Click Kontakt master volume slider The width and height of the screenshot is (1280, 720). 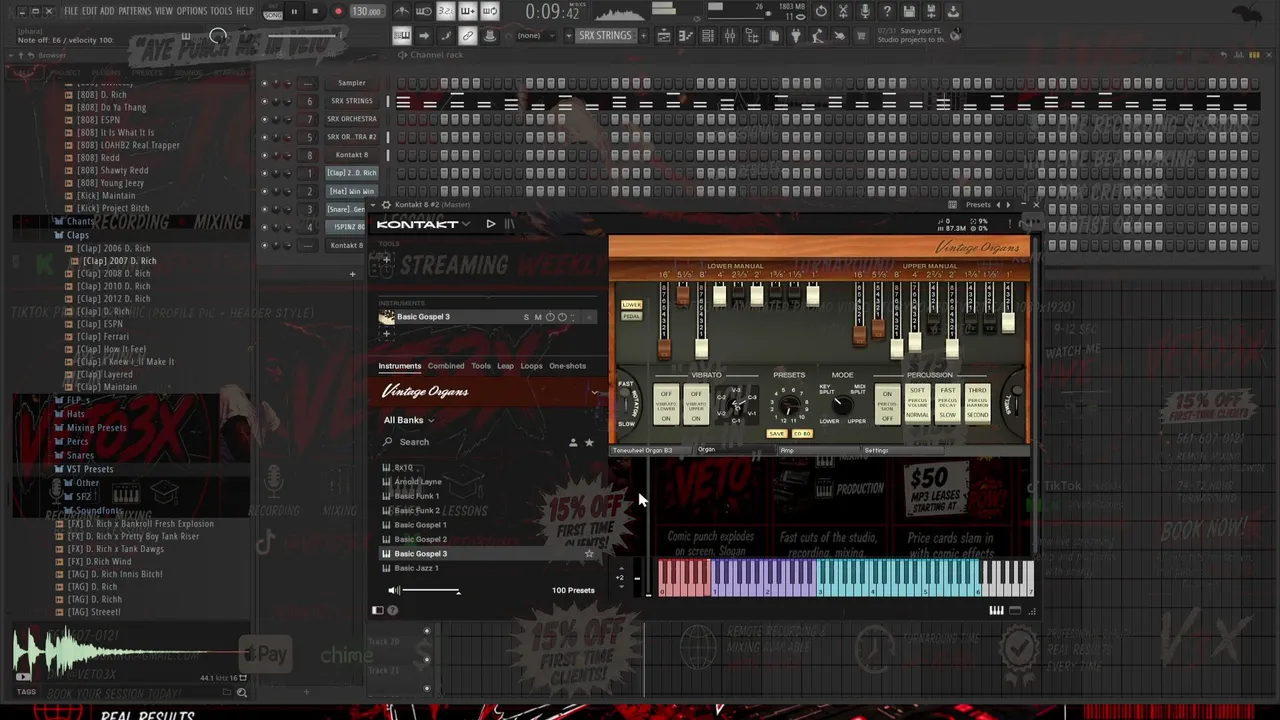[x=431, y=591]
